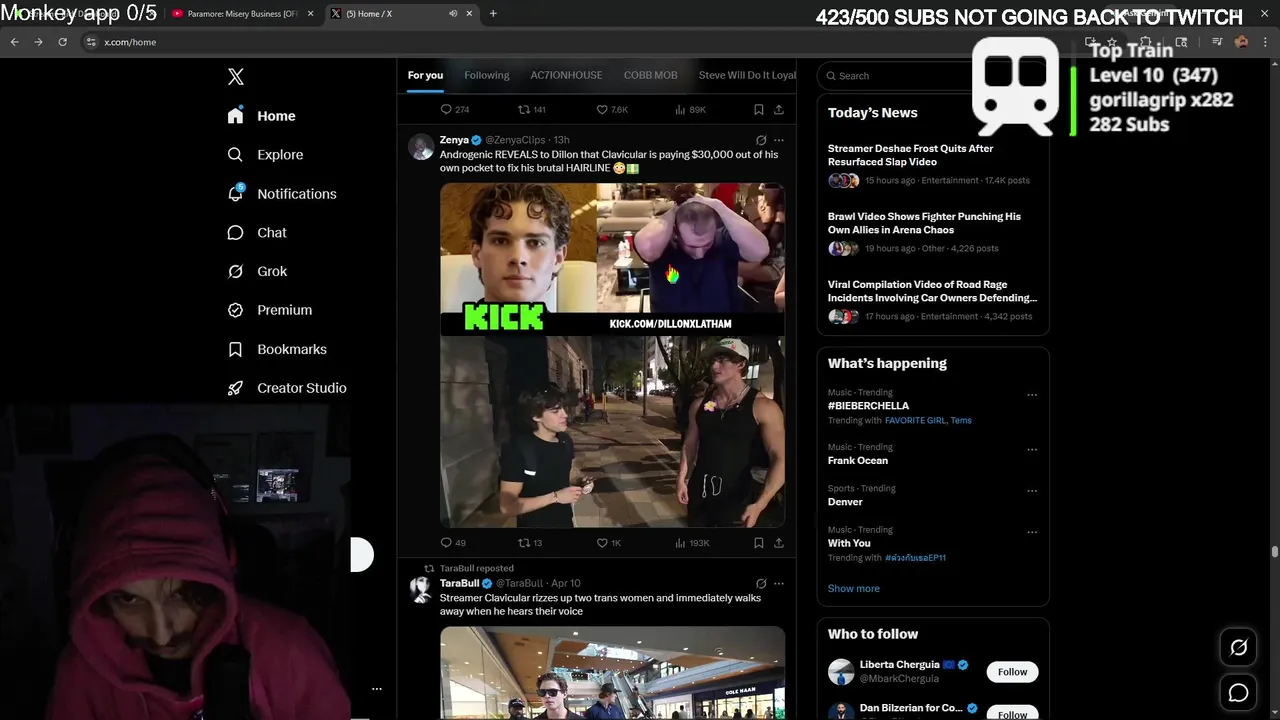Open the Frank Ocean trend

pyautogui.click(x=858, y=461)
